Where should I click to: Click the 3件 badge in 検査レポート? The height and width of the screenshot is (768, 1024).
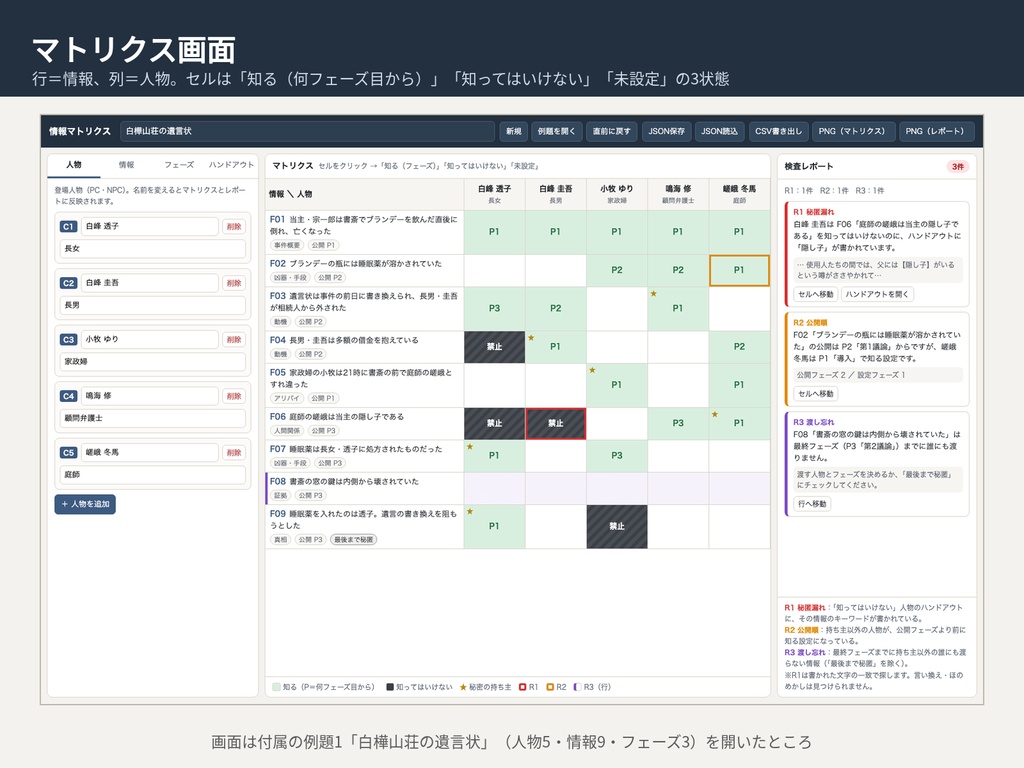(x=957, y=167)
